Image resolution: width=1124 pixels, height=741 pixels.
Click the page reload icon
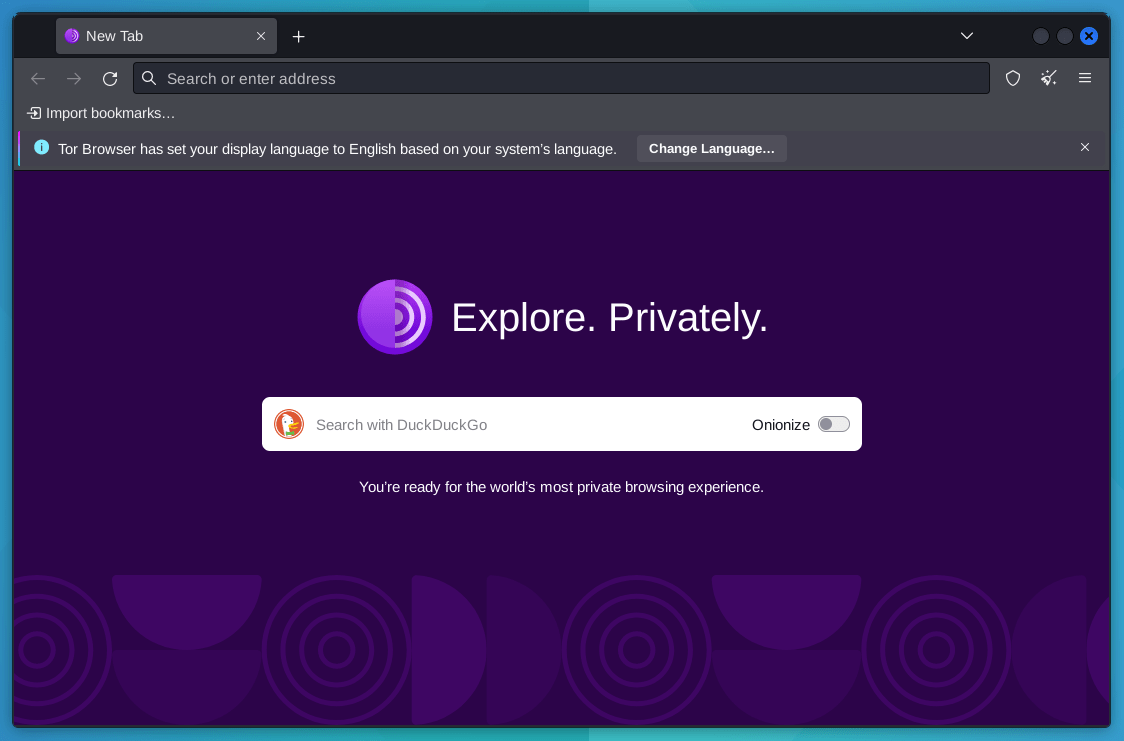pos(110,78)
